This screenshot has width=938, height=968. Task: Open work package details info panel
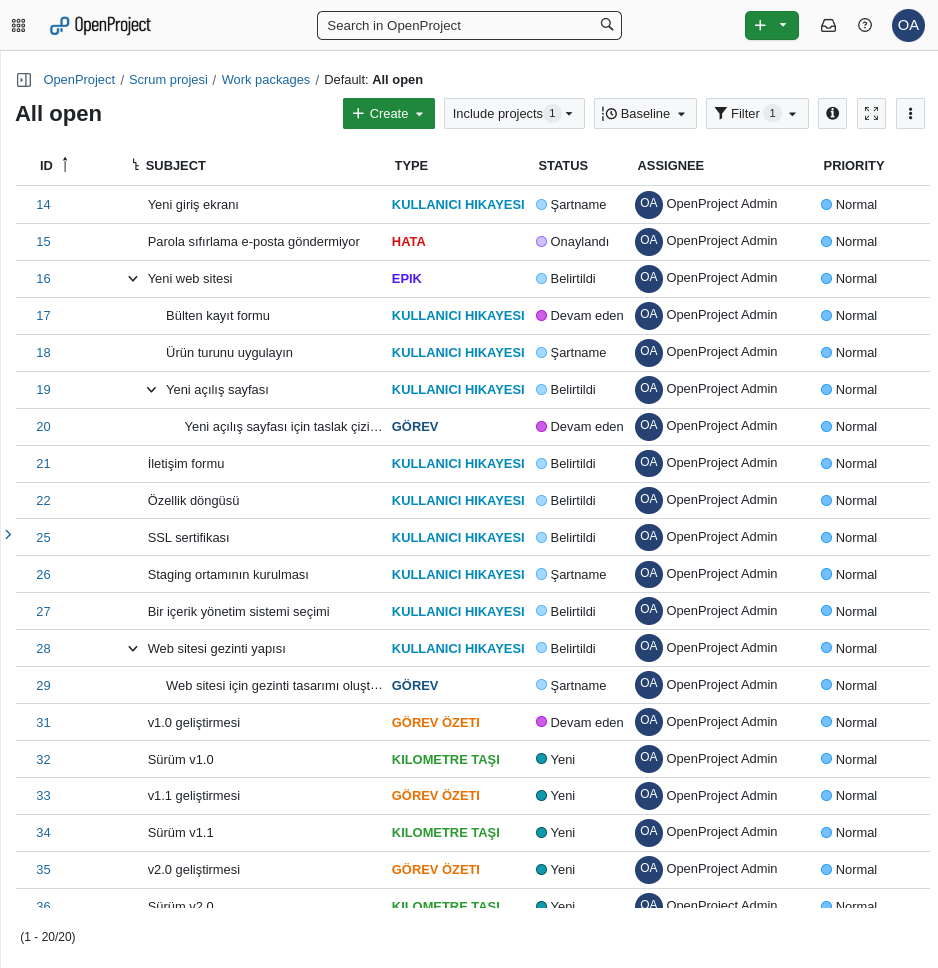click(x=832, y=113)
